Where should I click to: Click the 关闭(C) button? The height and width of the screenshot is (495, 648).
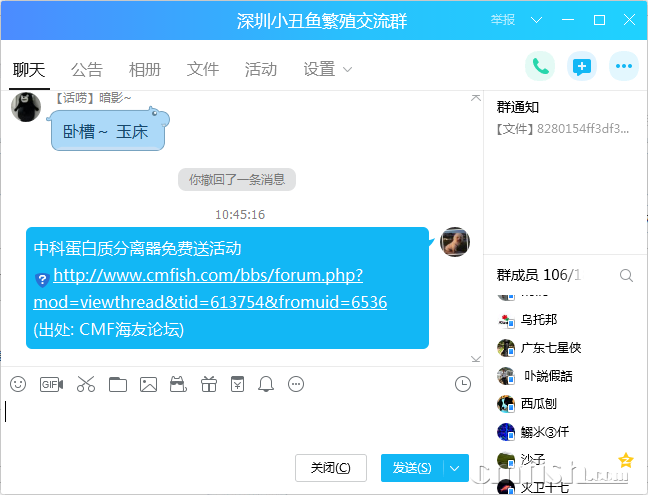point(331,468)
